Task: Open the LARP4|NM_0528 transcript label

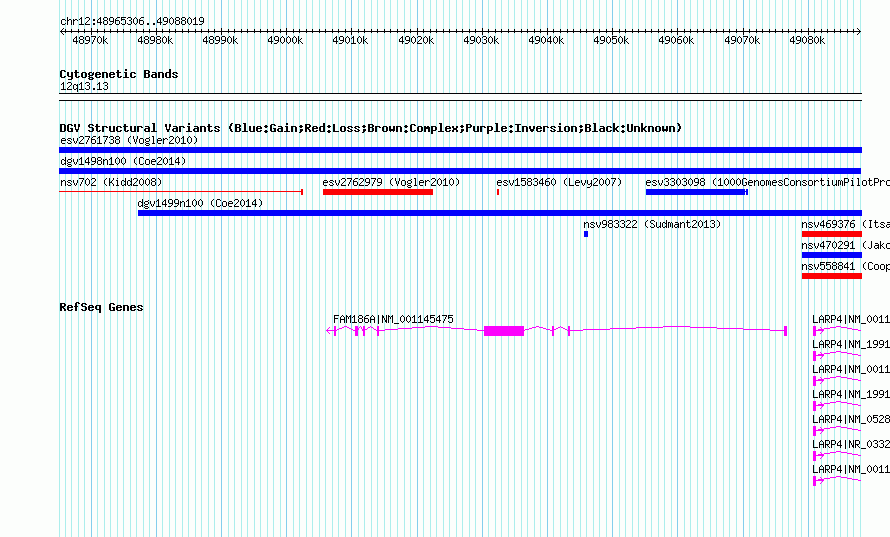Action: coord(851,419)
